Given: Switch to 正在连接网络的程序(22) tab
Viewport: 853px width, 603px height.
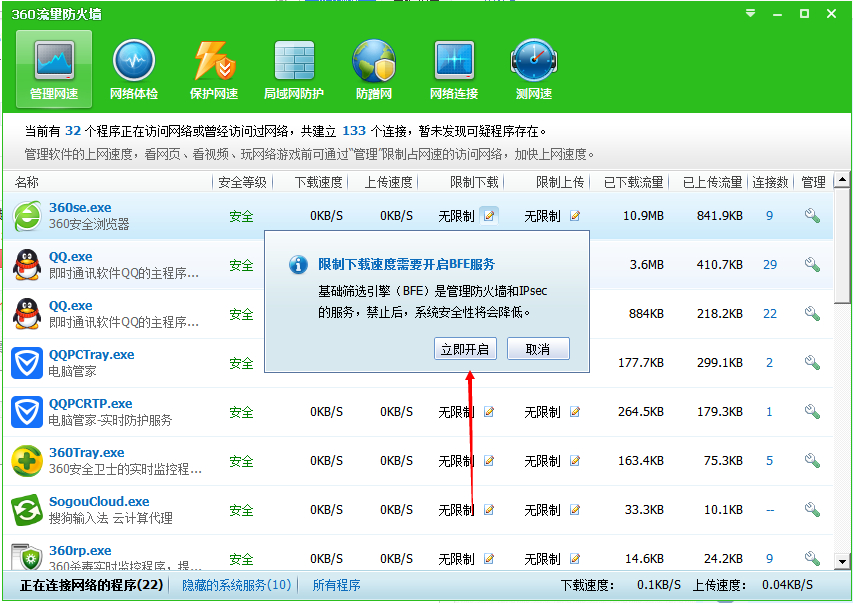Looking at the screenshot, I should point(91,585).
